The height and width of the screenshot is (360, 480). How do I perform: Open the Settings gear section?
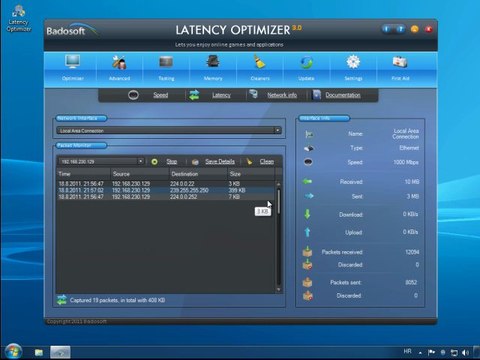353,69
